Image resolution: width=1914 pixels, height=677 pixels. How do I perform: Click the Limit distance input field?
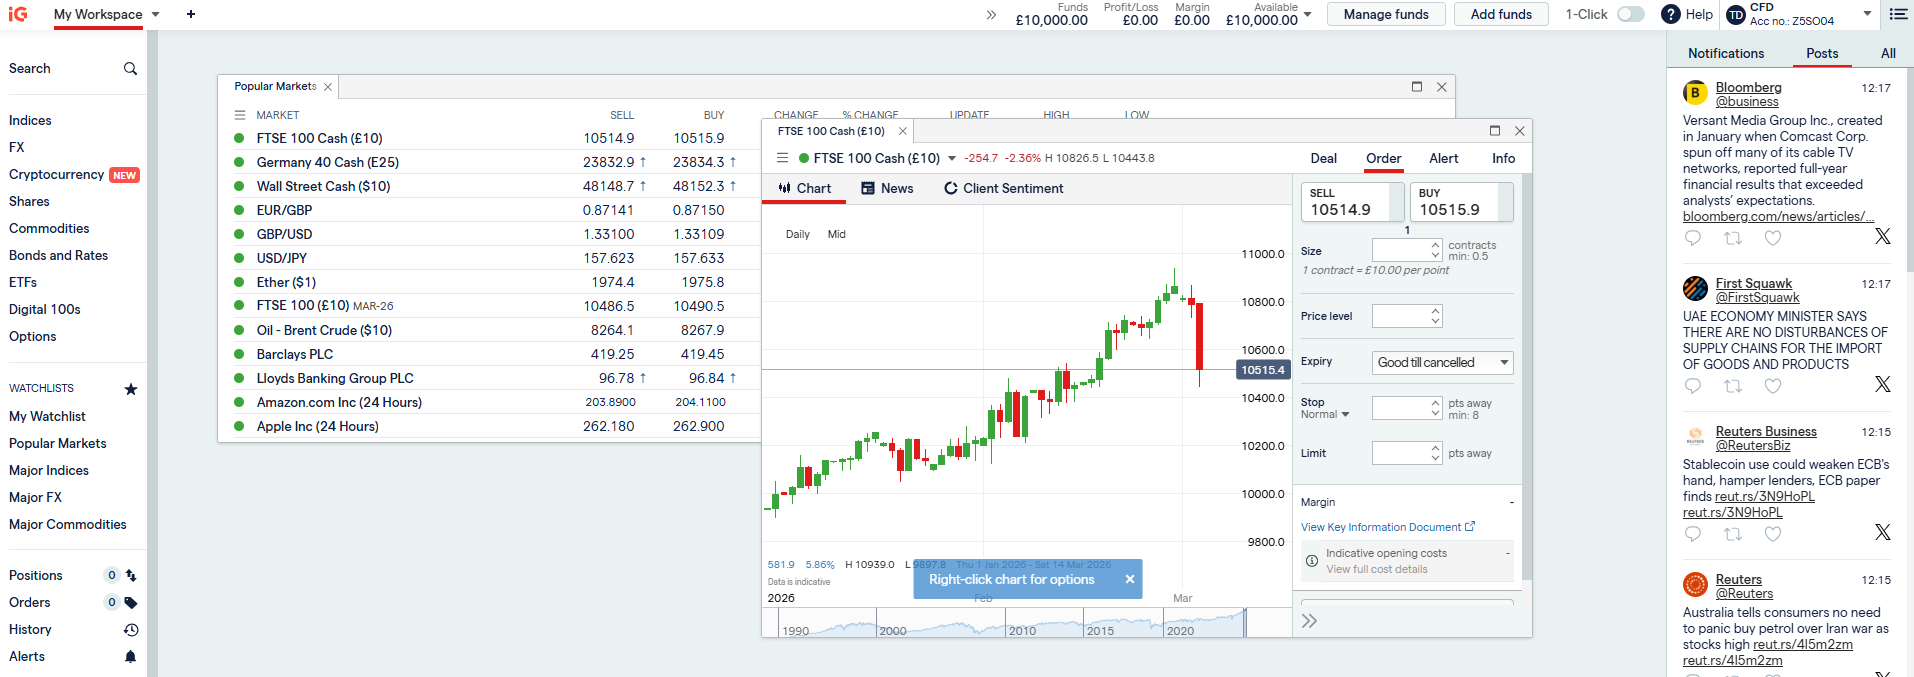(1401, 453)
